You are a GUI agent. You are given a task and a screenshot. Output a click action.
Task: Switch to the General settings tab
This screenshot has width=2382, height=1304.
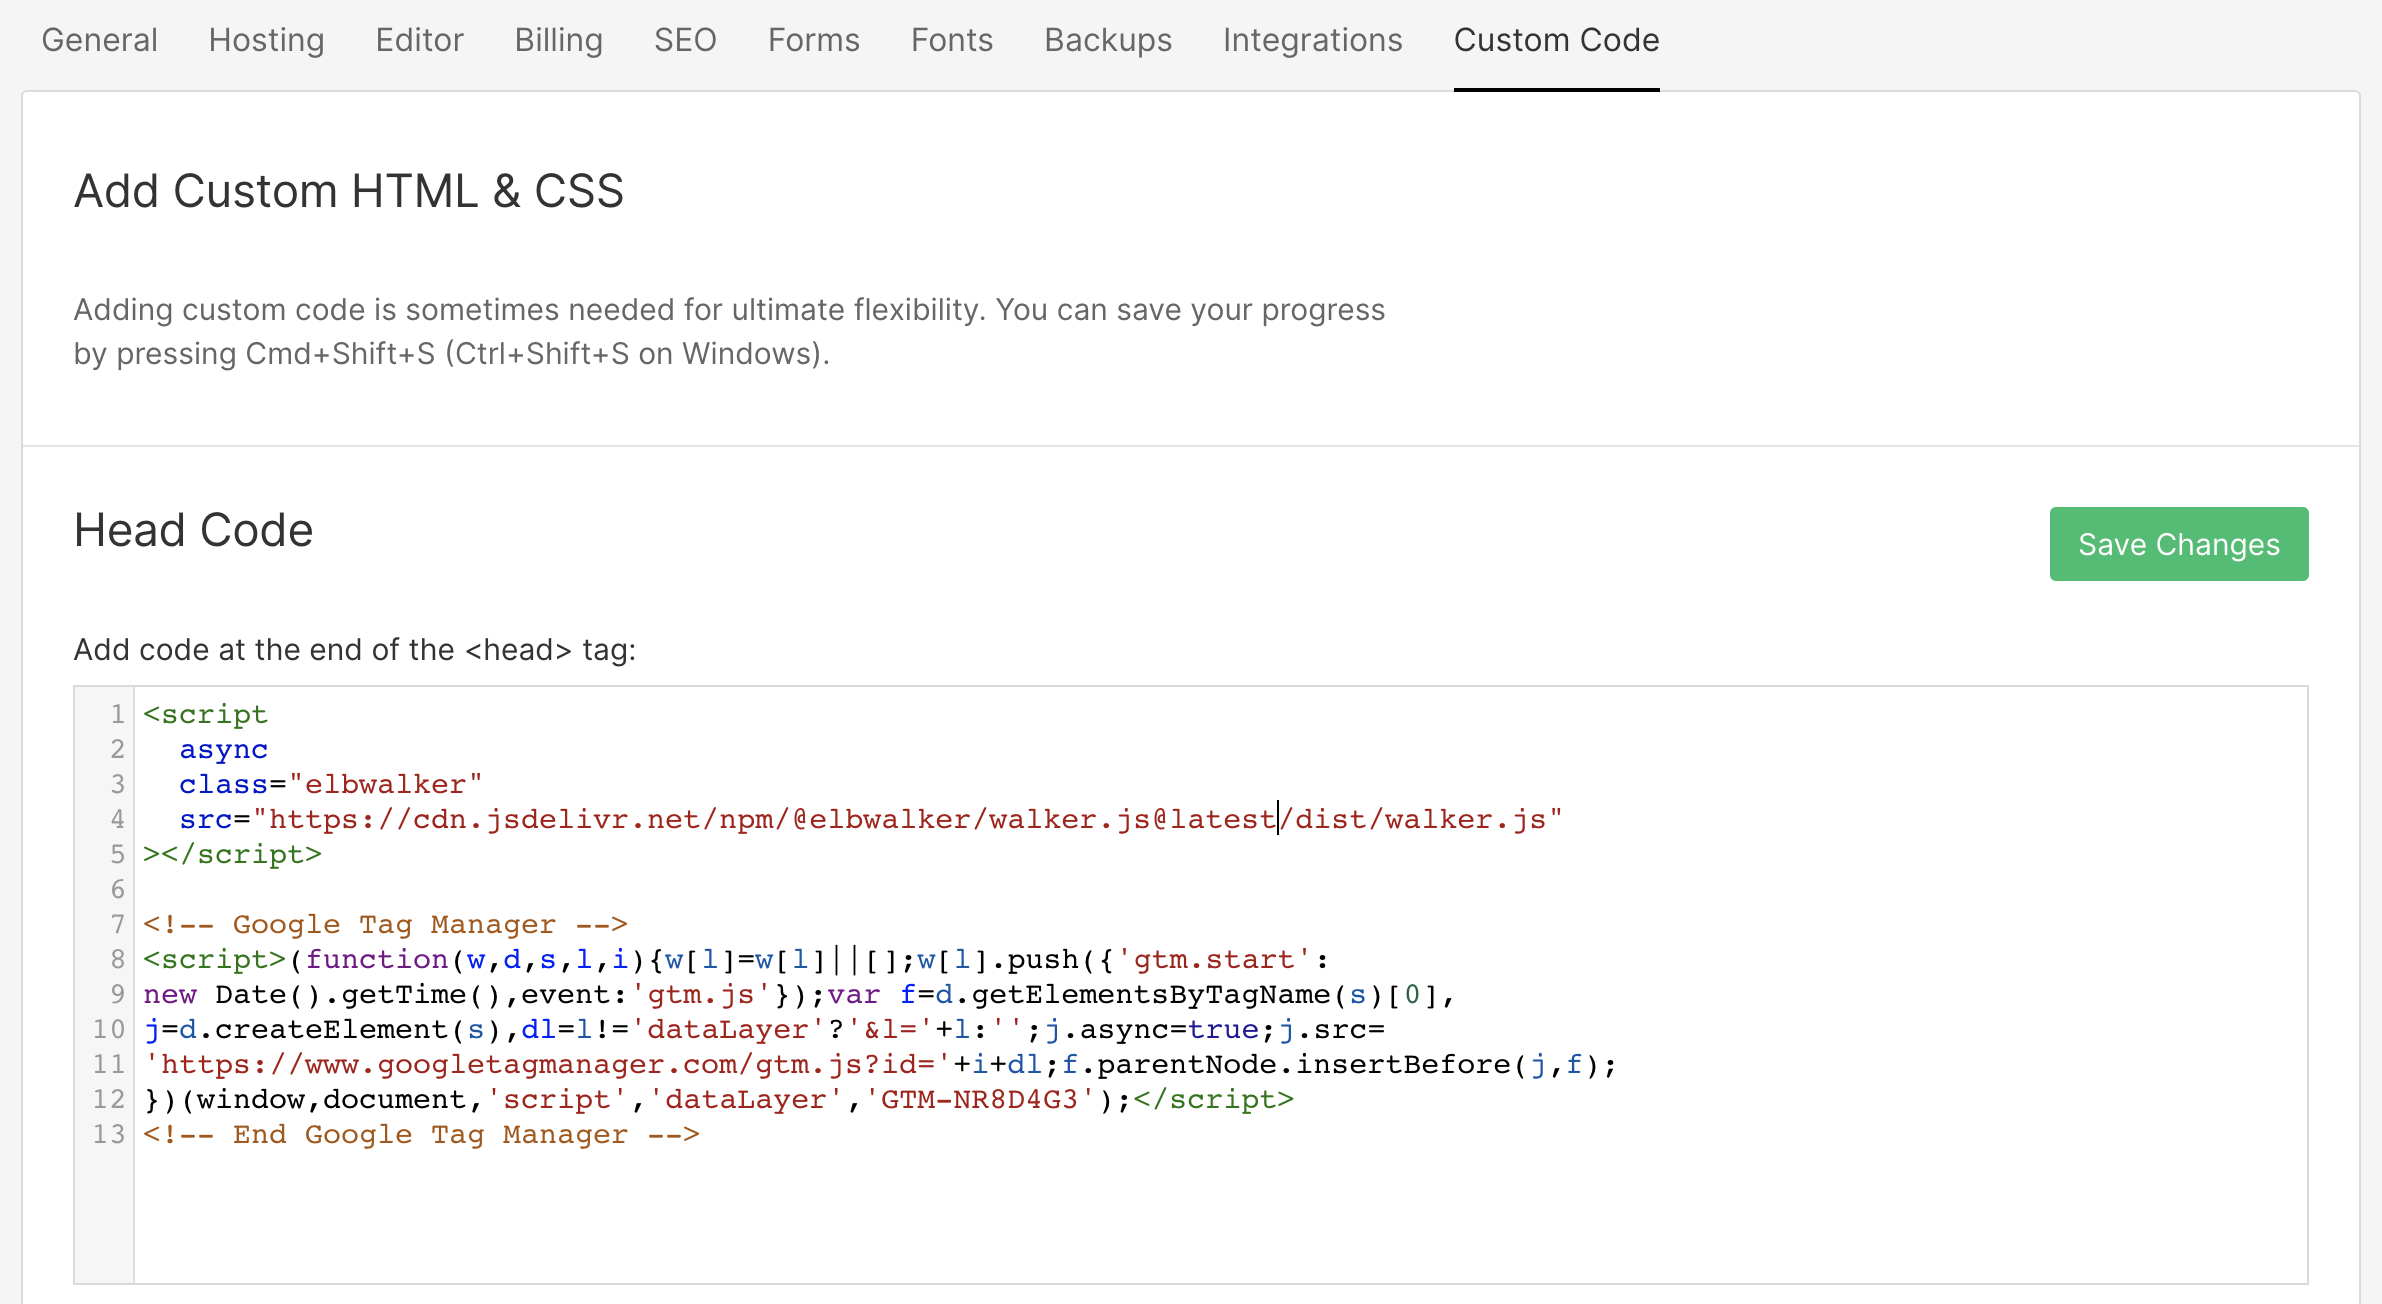(99, 40)
